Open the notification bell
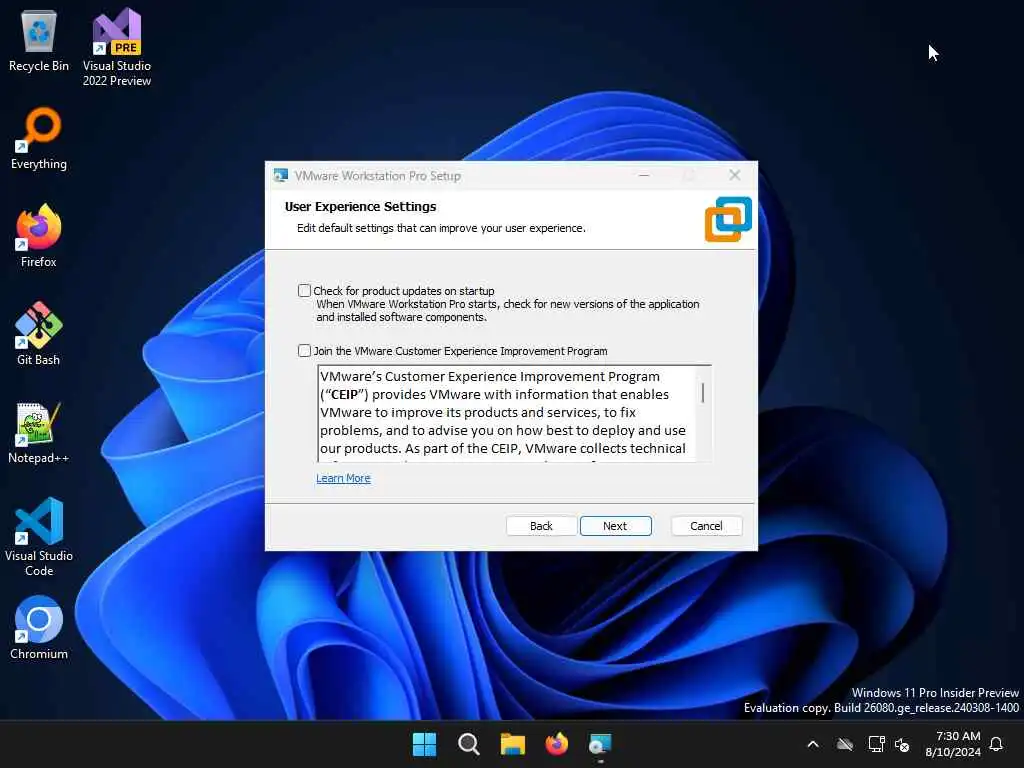This screenshot has height=768, width=1024. tap(996, 744)
